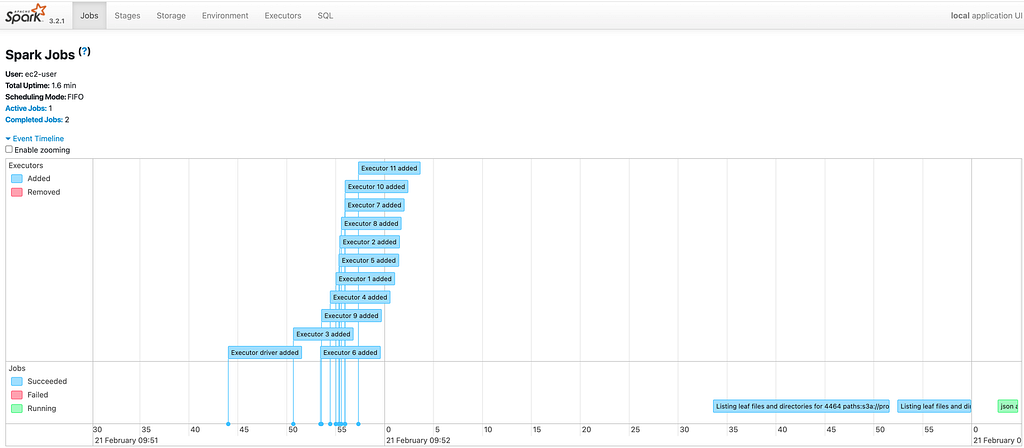
Task: Open the Listing leaf files for 4464 paths job
Action: click(x=802, y=406)
